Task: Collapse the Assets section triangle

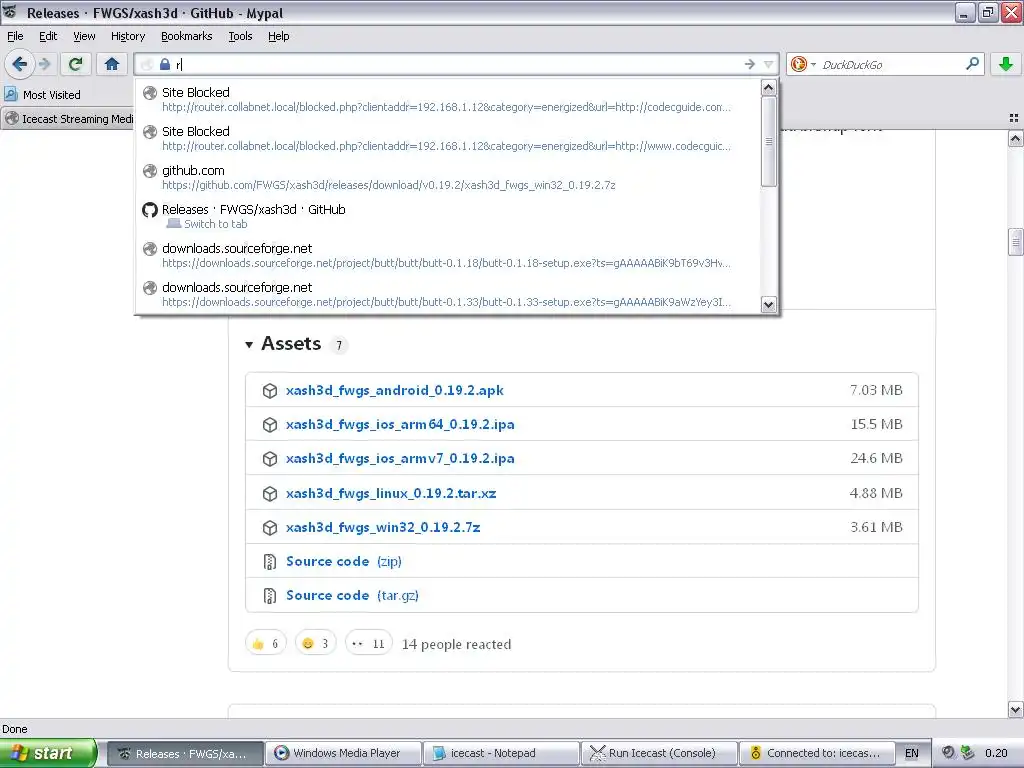Action: [x=249, y=344]
